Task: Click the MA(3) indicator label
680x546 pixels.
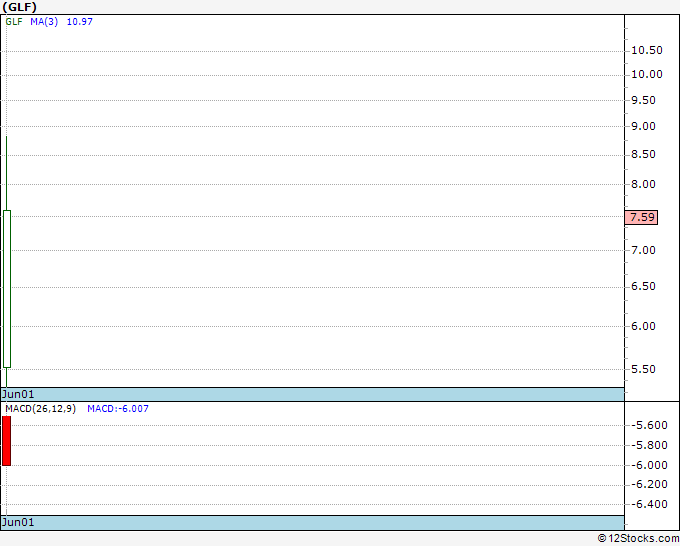Action: pos(44,21)
